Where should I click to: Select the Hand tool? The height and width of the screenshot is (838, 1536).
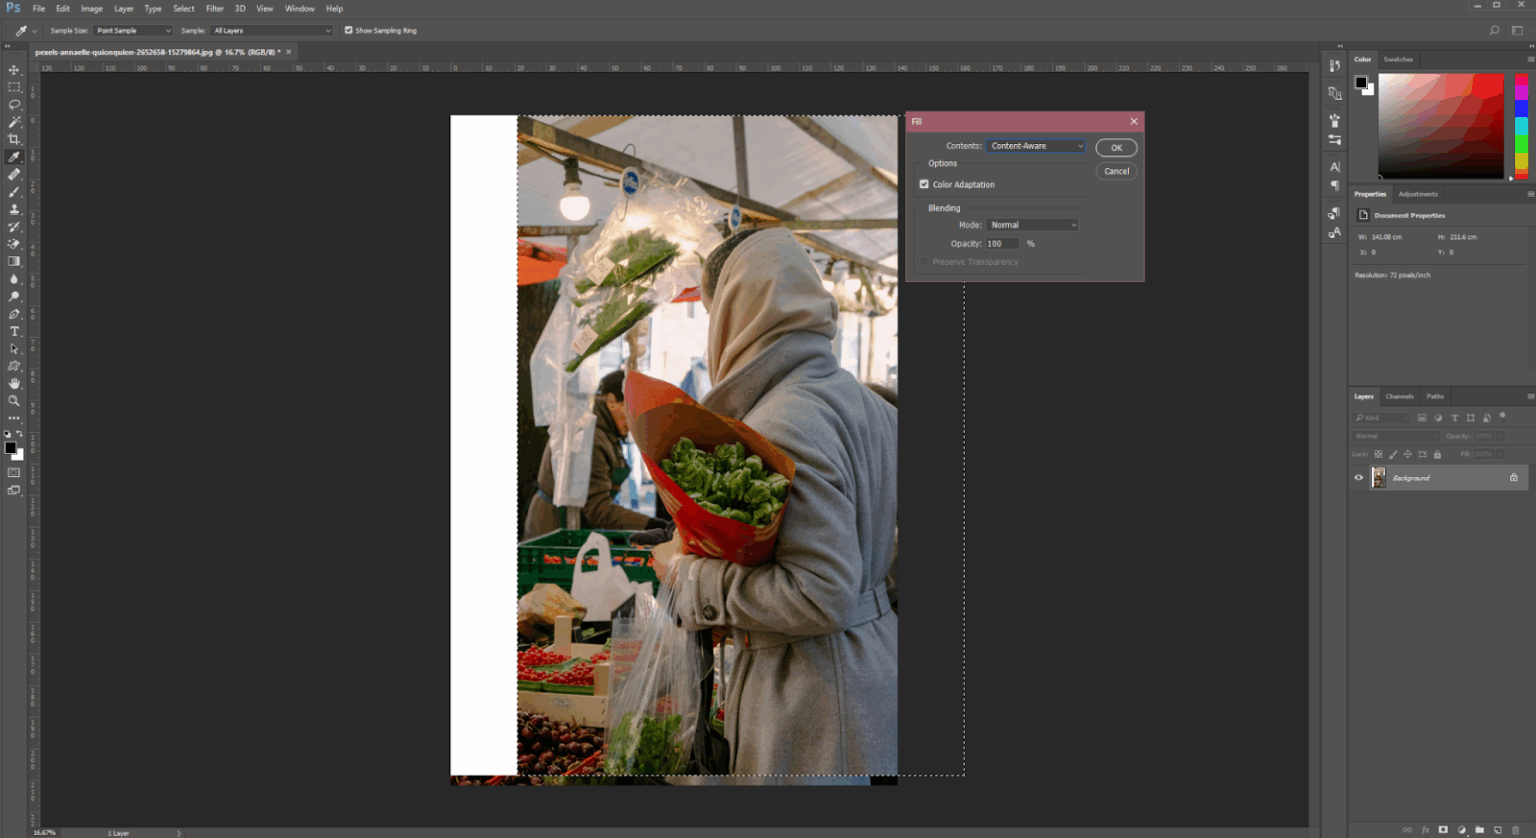[14, 383]
